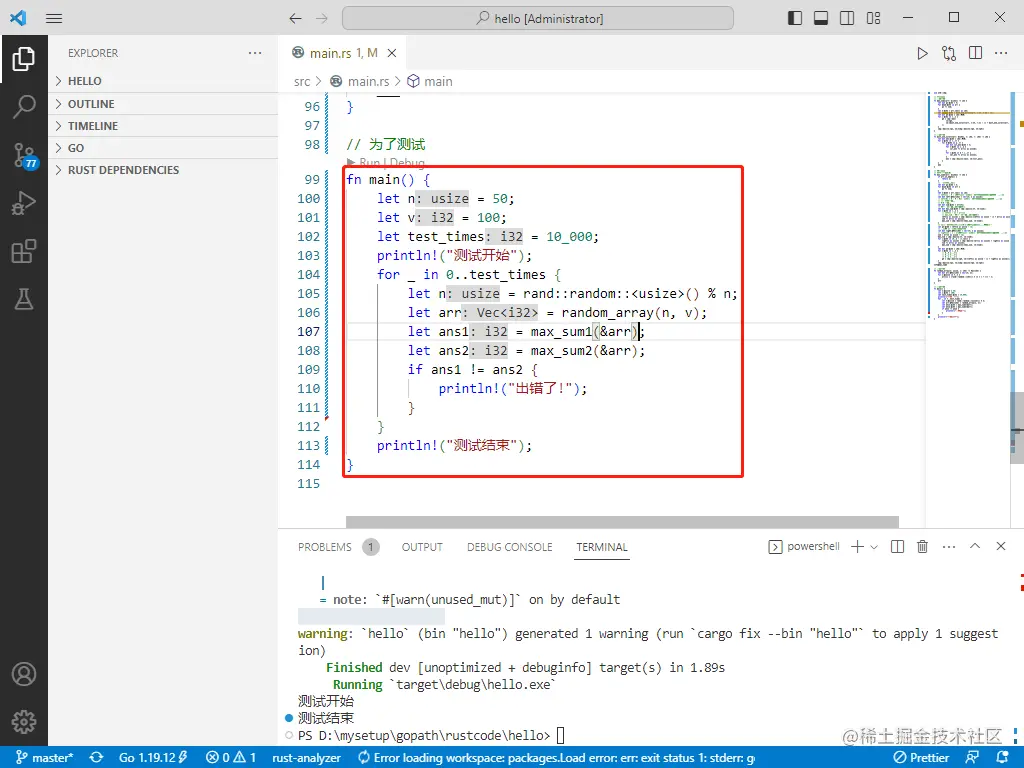Switch to the OUTPUT tab
This screenshot has width=1024, height=768.
coord(422,547)
